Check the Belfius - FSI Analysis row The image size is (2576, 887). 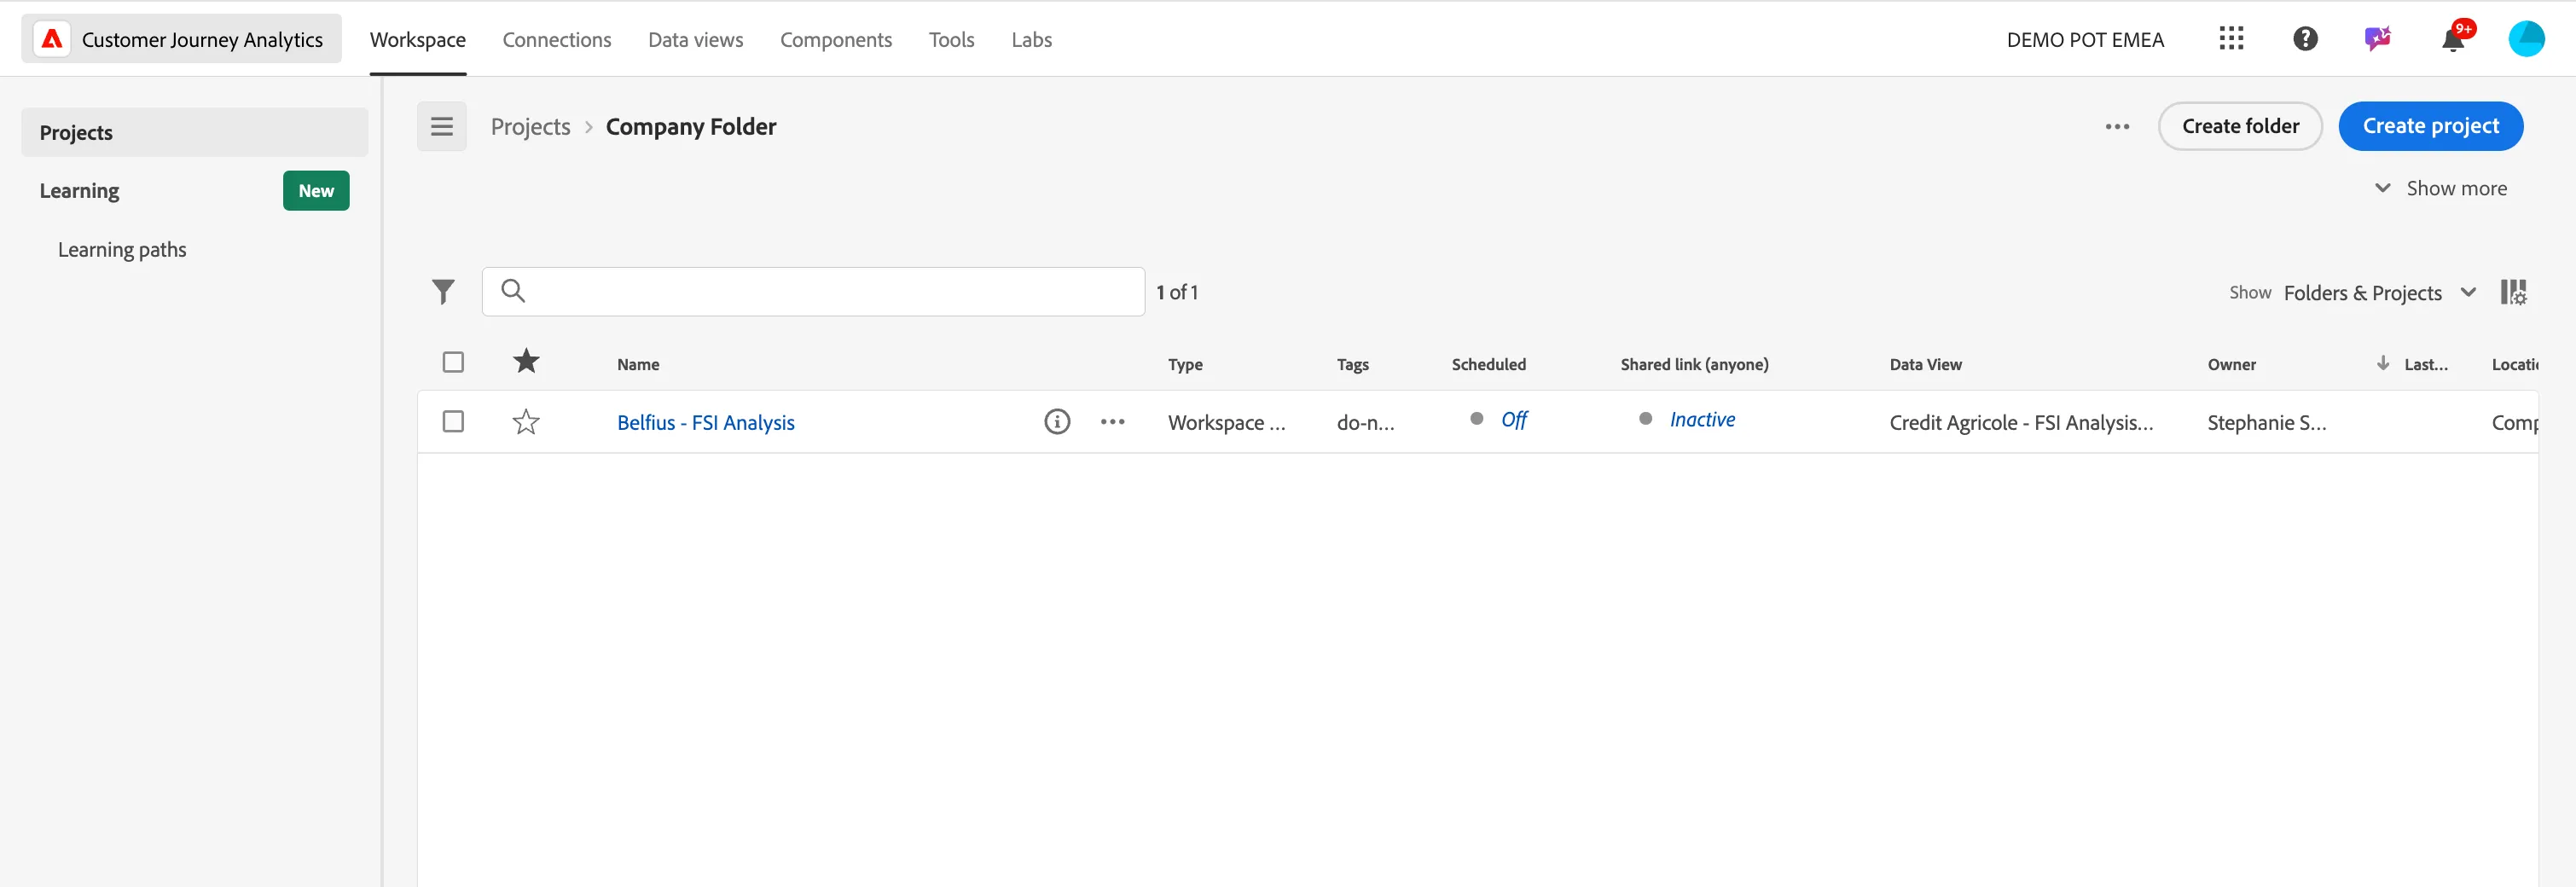453,422
